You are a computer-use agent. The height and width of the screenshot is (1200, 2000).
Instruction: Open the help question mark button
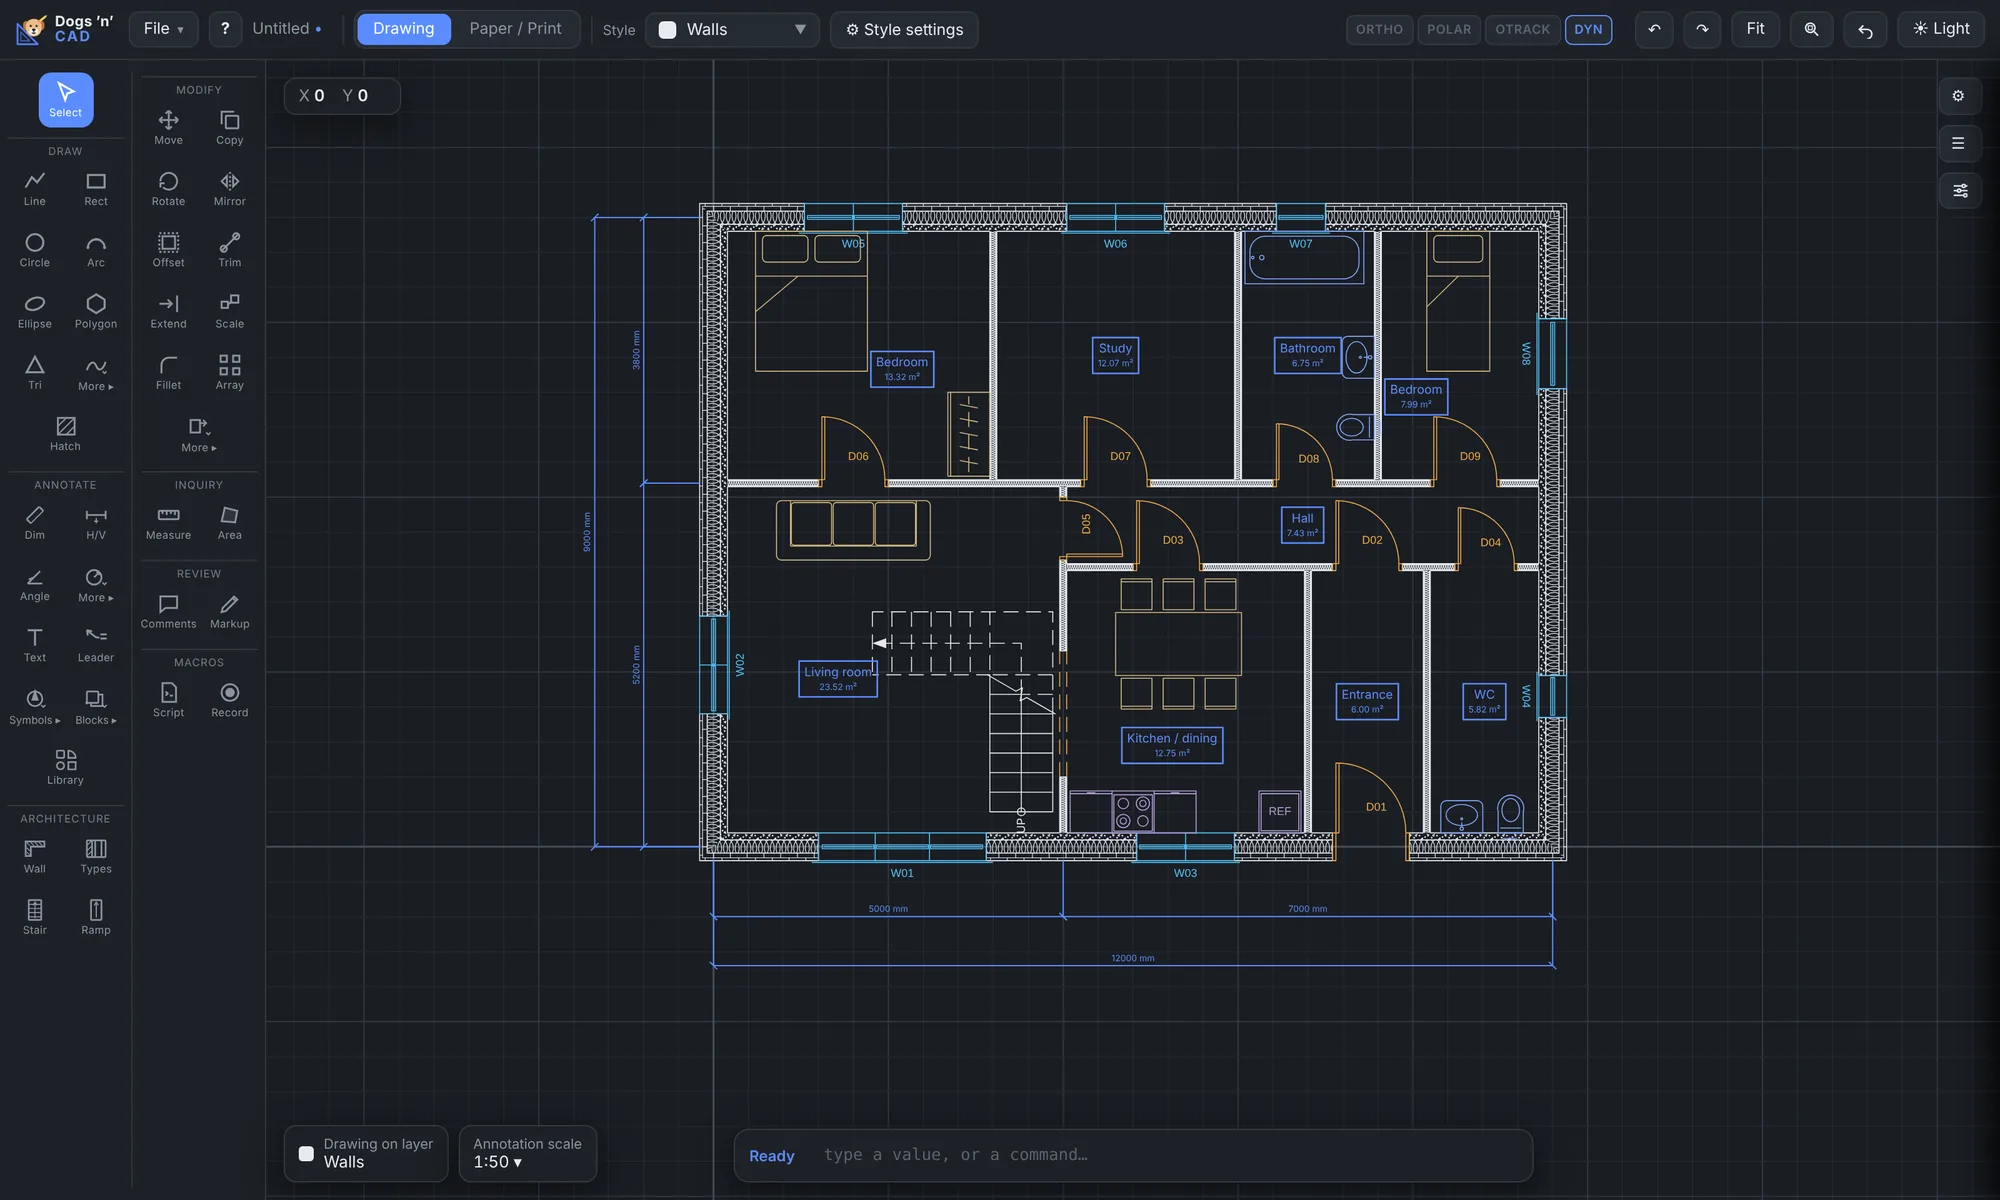[x=225, y=29]
